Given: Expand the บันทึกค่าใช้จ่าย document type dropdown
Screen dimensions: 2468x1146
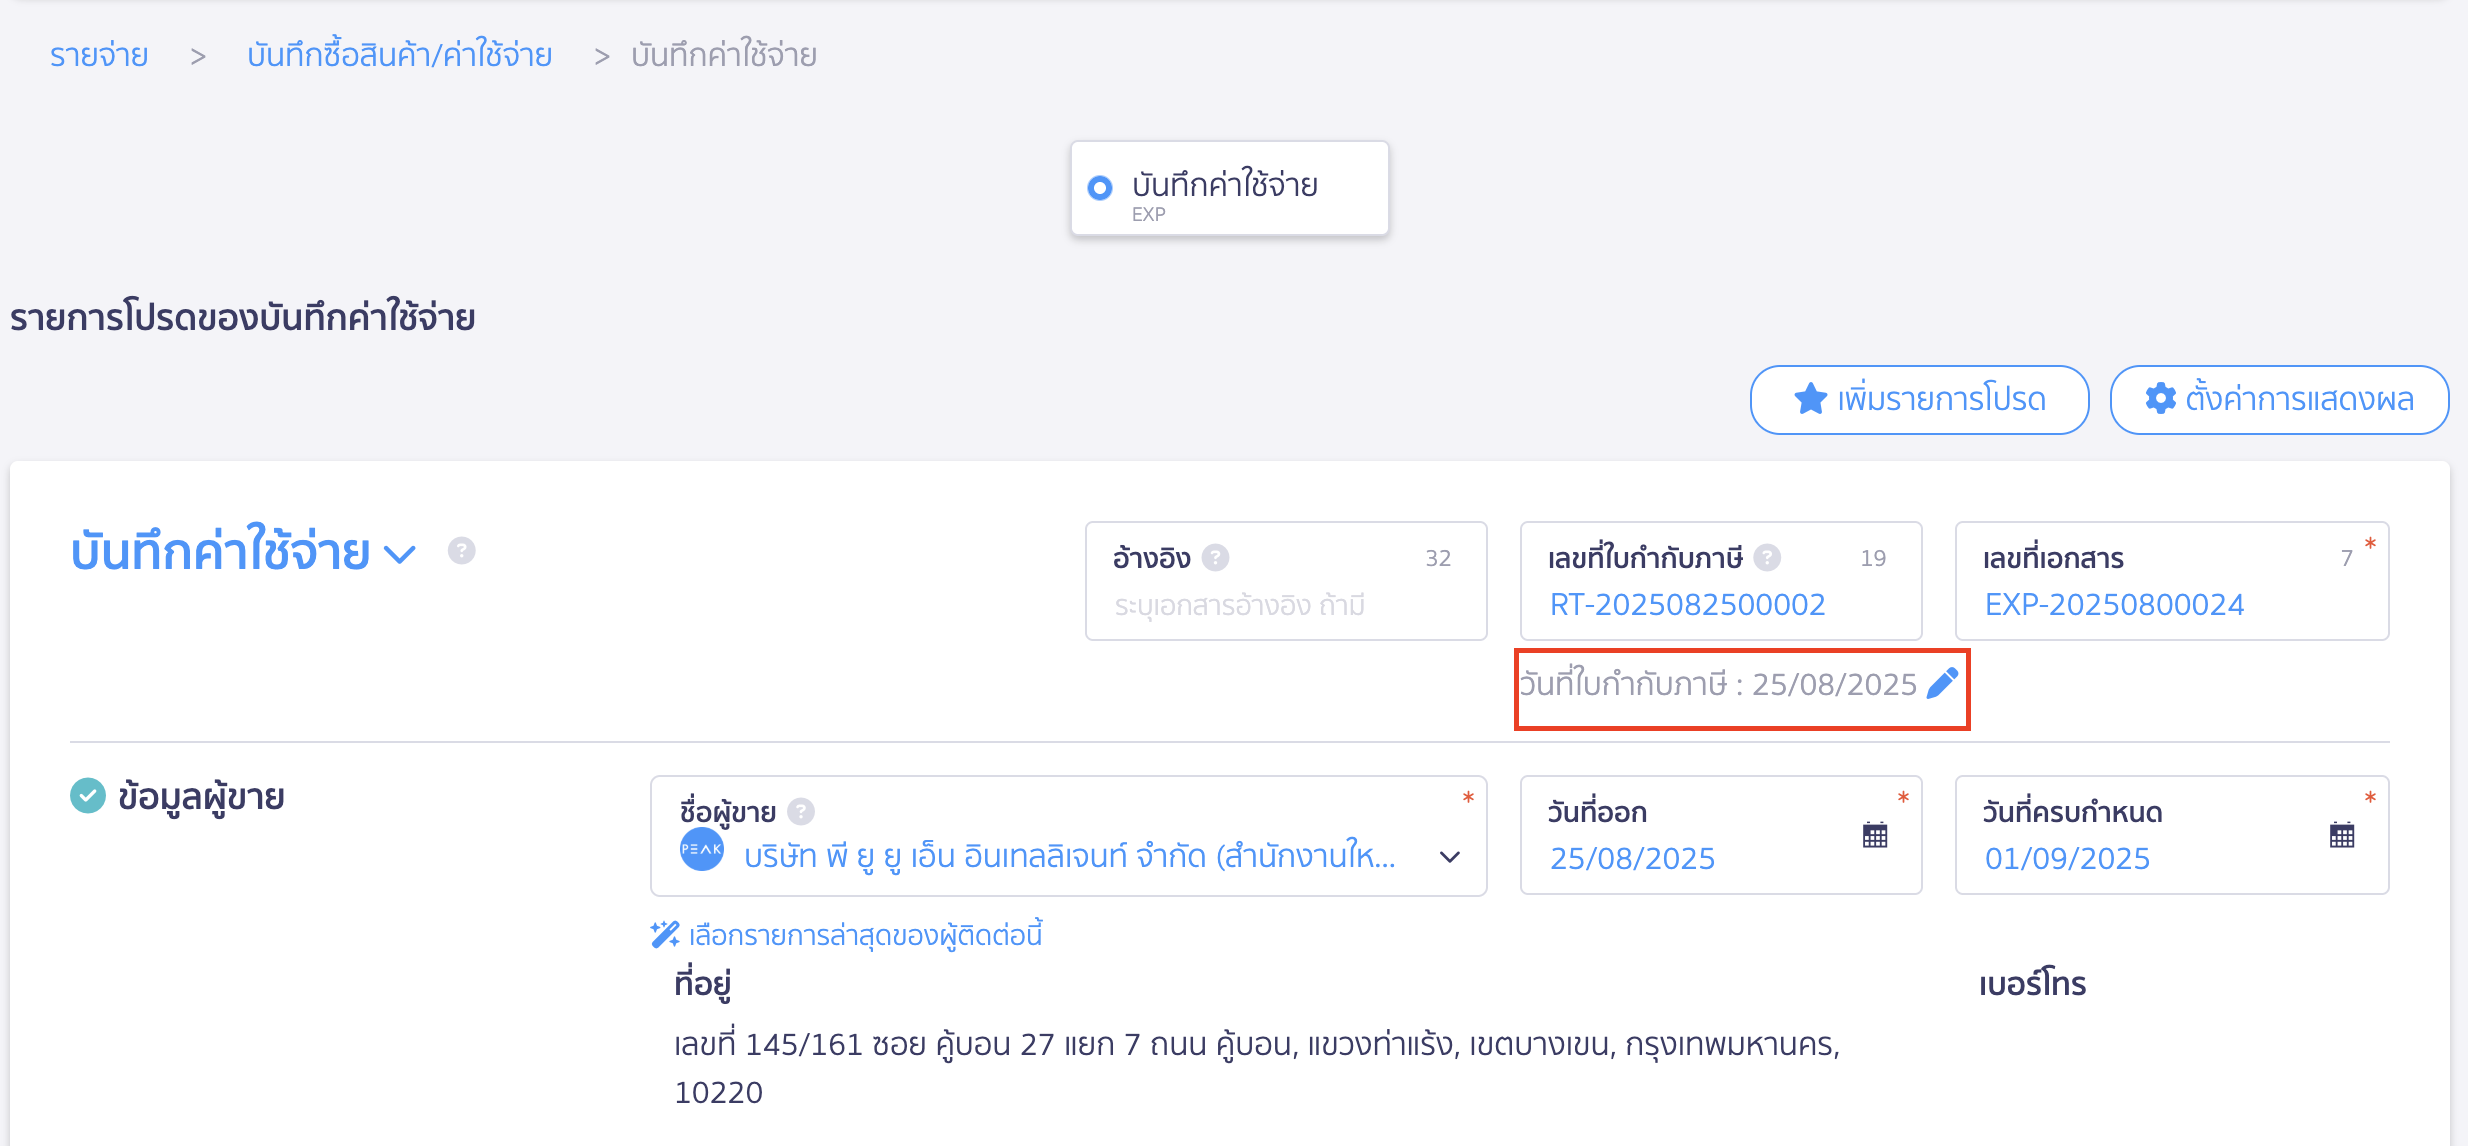Looking at the screenshot, I should click(x=400, y=554).
